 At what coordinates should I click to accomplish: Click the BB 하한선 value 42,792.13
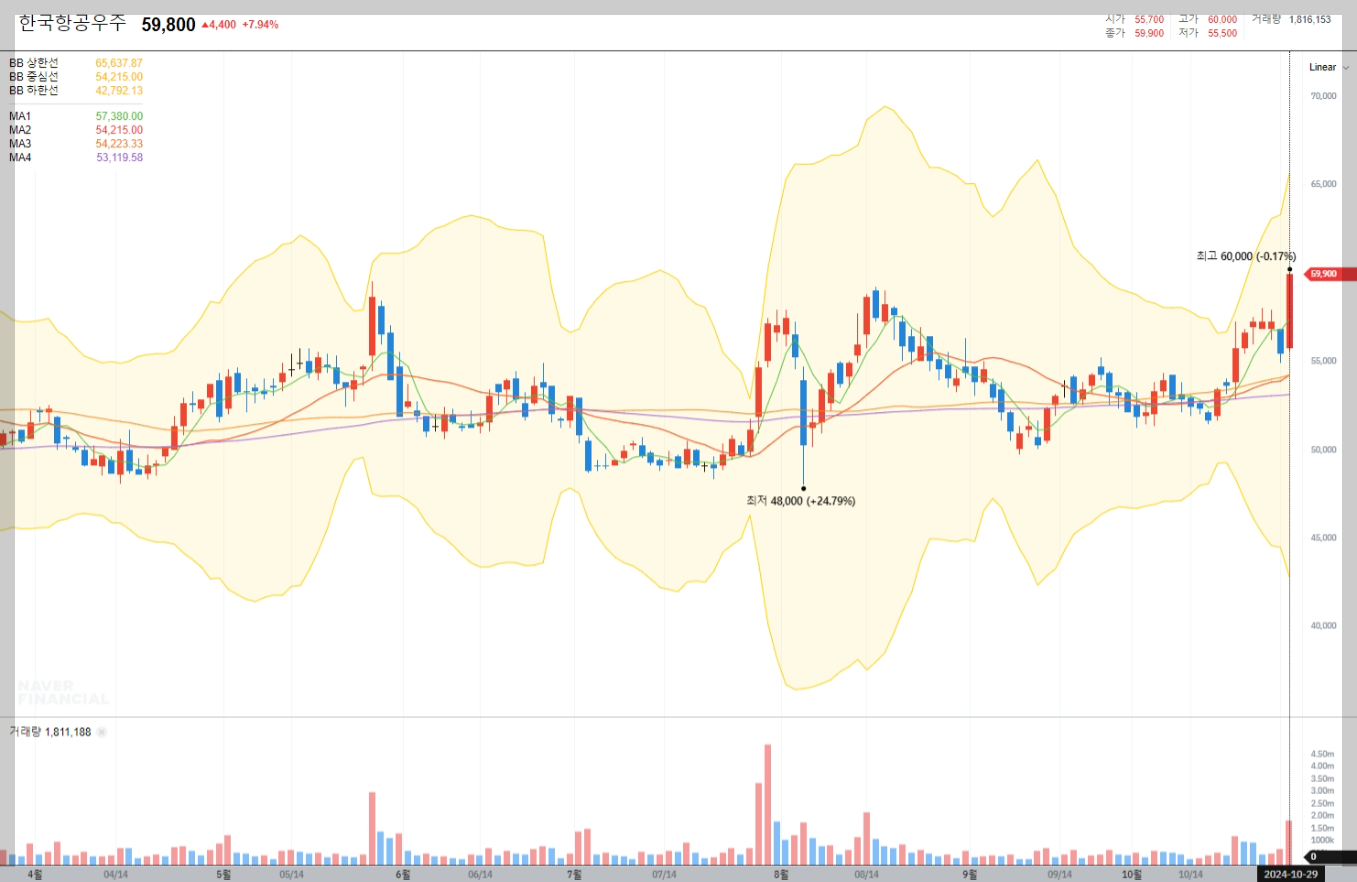[x=119, y=90]
